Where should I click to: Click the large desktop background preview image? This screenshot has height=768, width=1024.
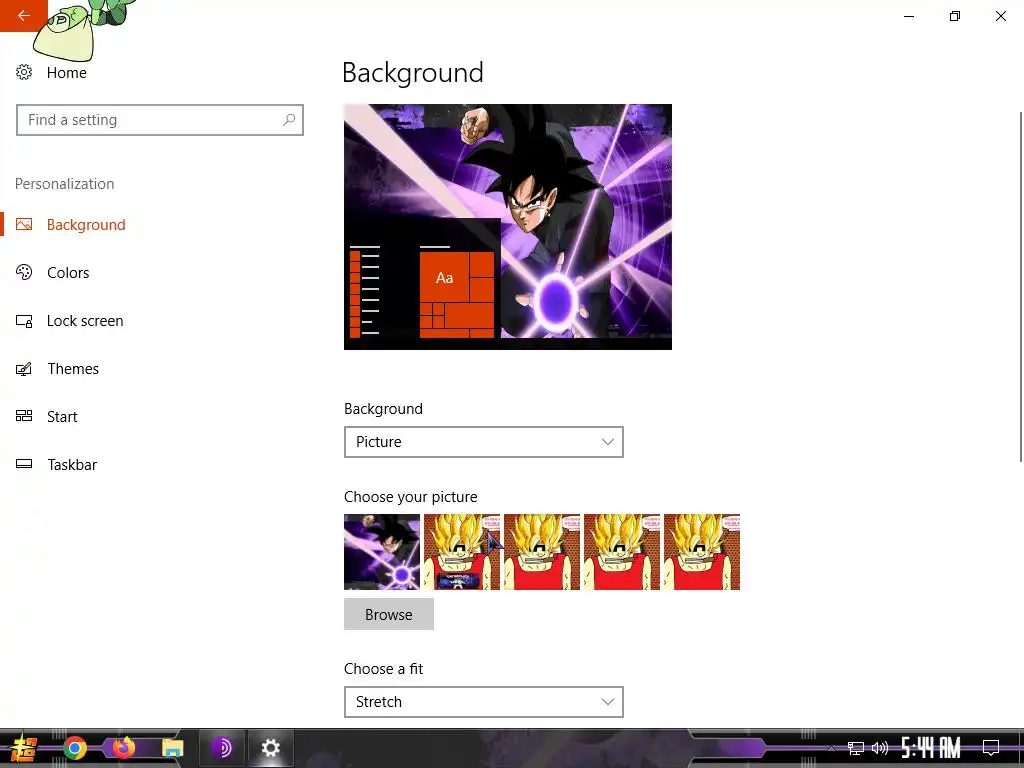click(x=508, y=227)
